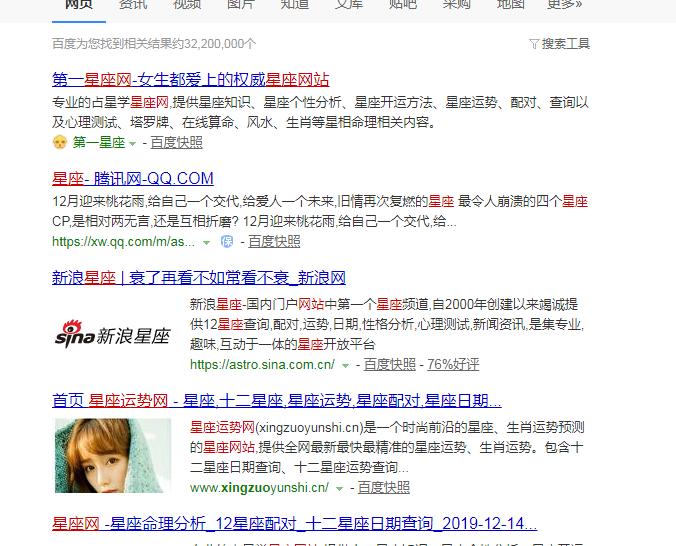
Task: Click the funnel icon beside 搜索工具
Action: (x=534, y=44)
